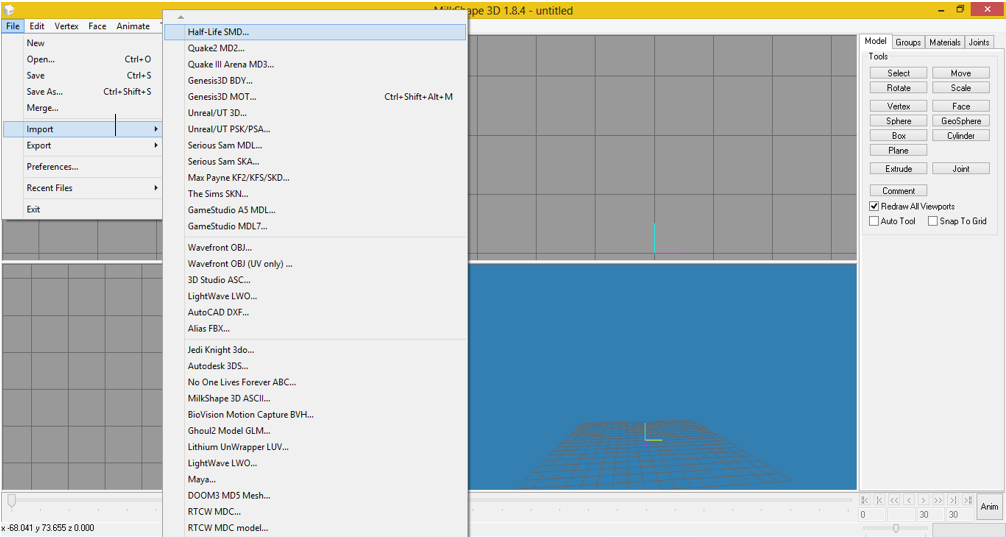Image resolution: width=1006 pixels, height=537 pixels.
Task: Click the first total frames field showing 30
Action: [x=930, y=515]
